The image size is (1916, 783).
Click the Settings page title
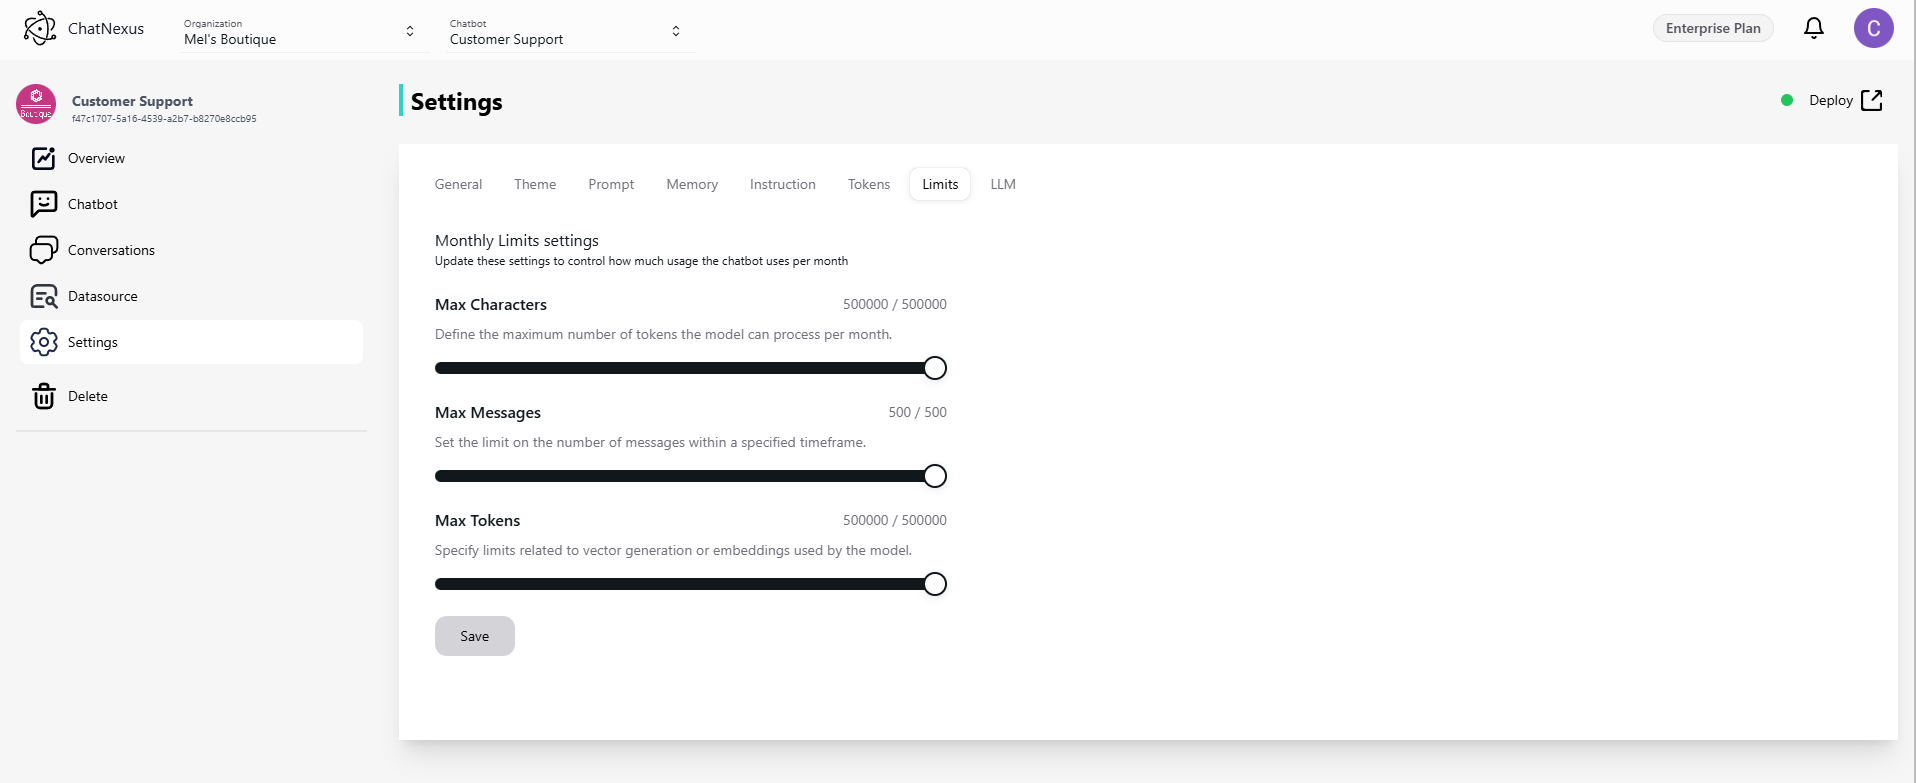(x=456, y=102)
